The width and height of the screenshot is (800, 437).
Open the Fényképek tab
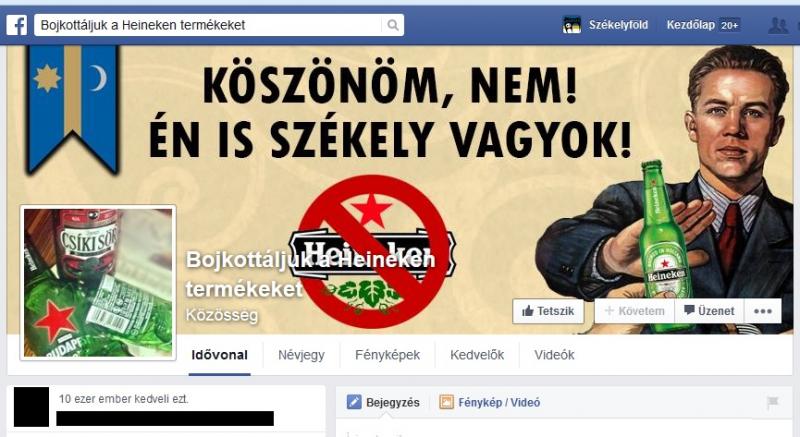pyautogui.click(x=387, y=355)
